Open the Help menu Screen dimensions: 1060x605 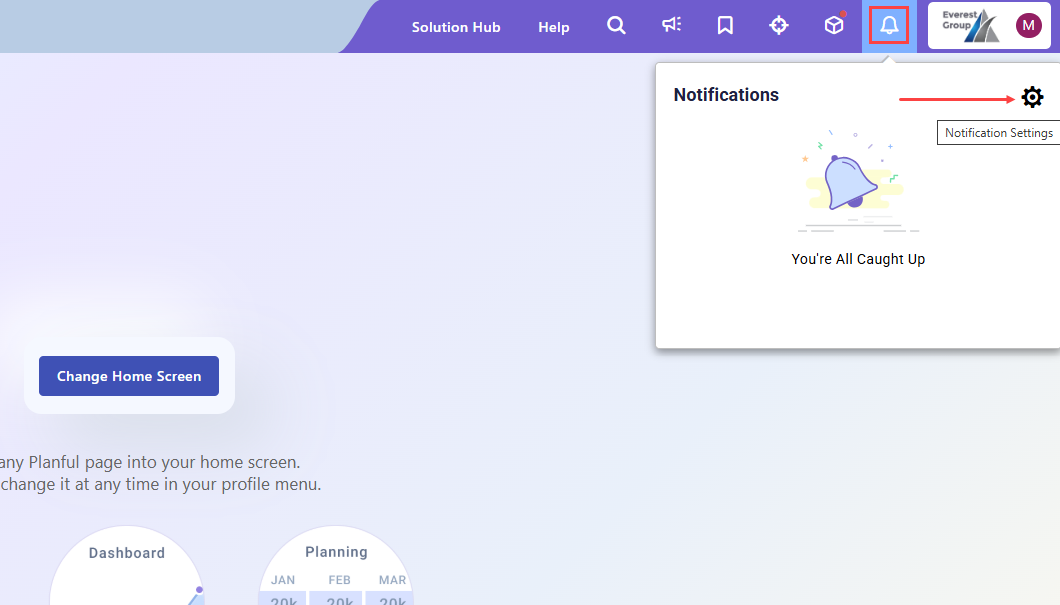coord(554,27)
